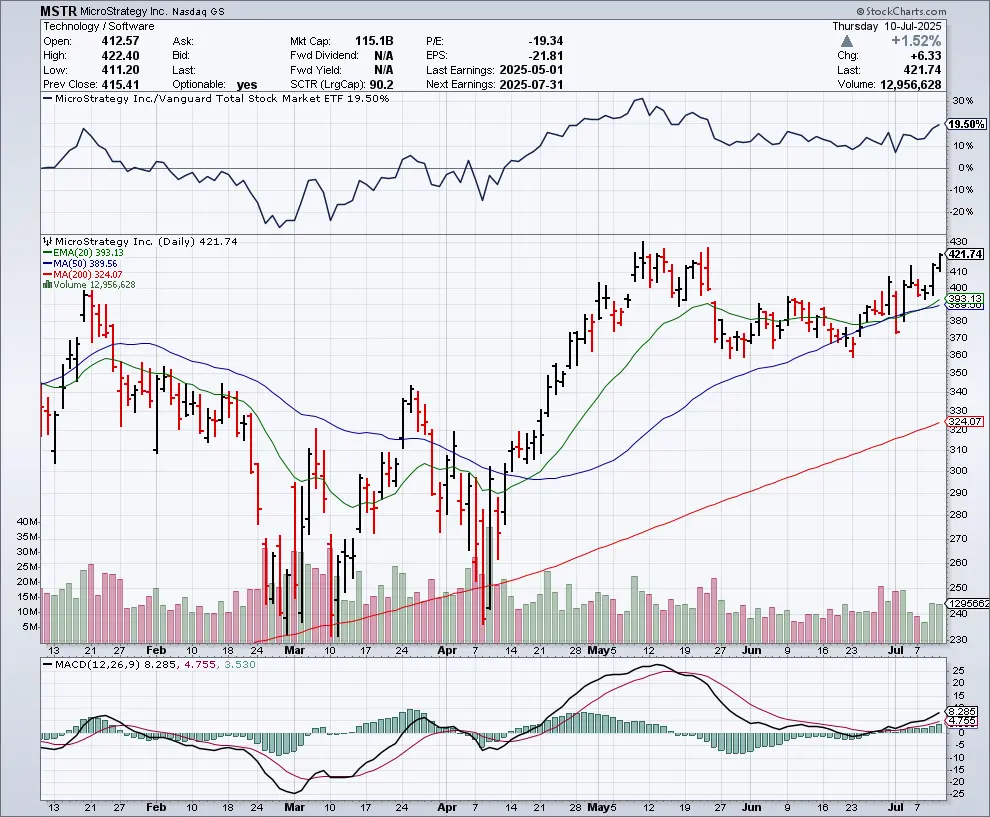990x817 pixels.
Task: Click the 4.755 signal value in the MACD legend
Action: (x=200, y=664)
